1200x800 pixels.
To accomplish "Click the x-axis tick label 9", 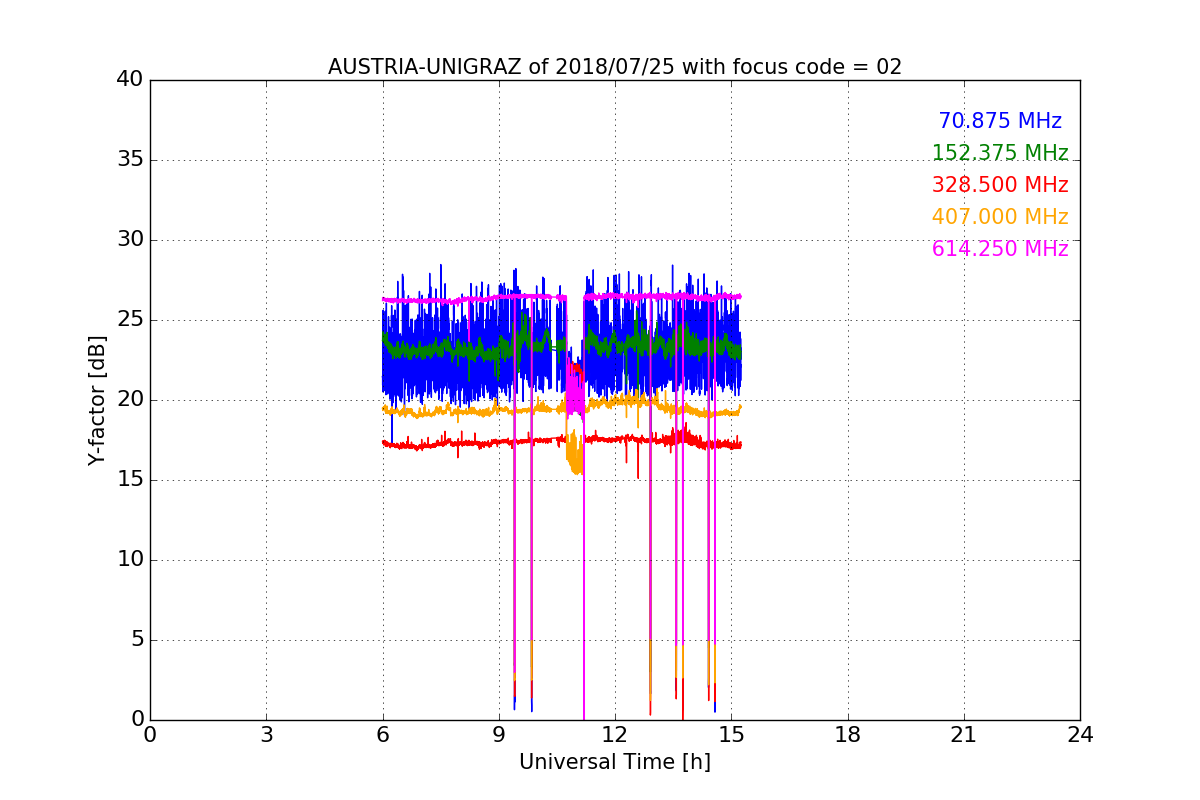I will point(499,735).
